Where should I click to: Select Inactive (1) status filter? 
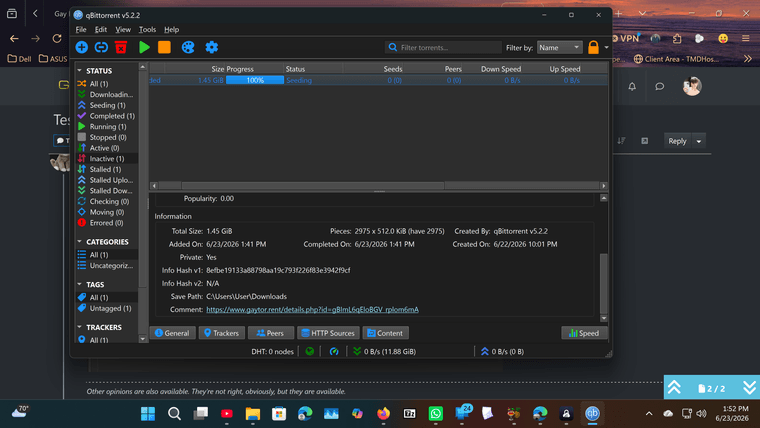107,159
